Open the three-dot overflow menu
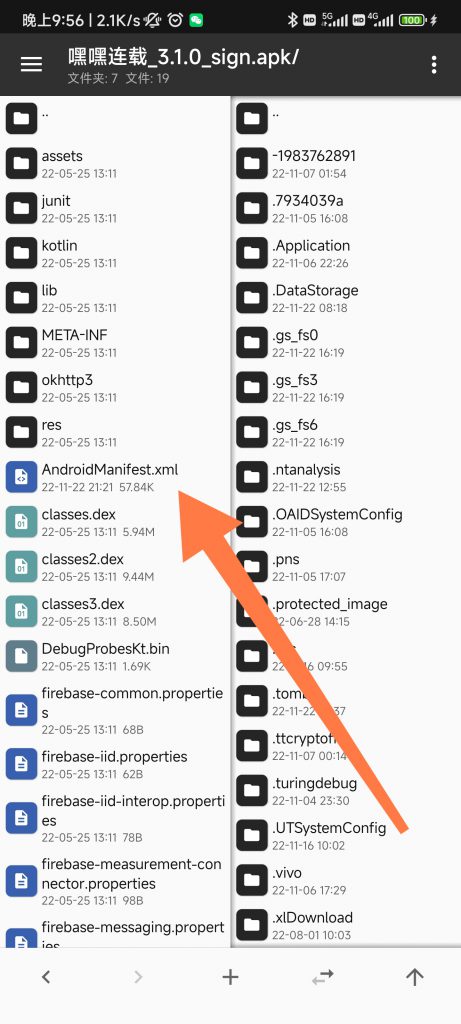Viewport: 461px width, 1024px height. (x=434, y=64)
